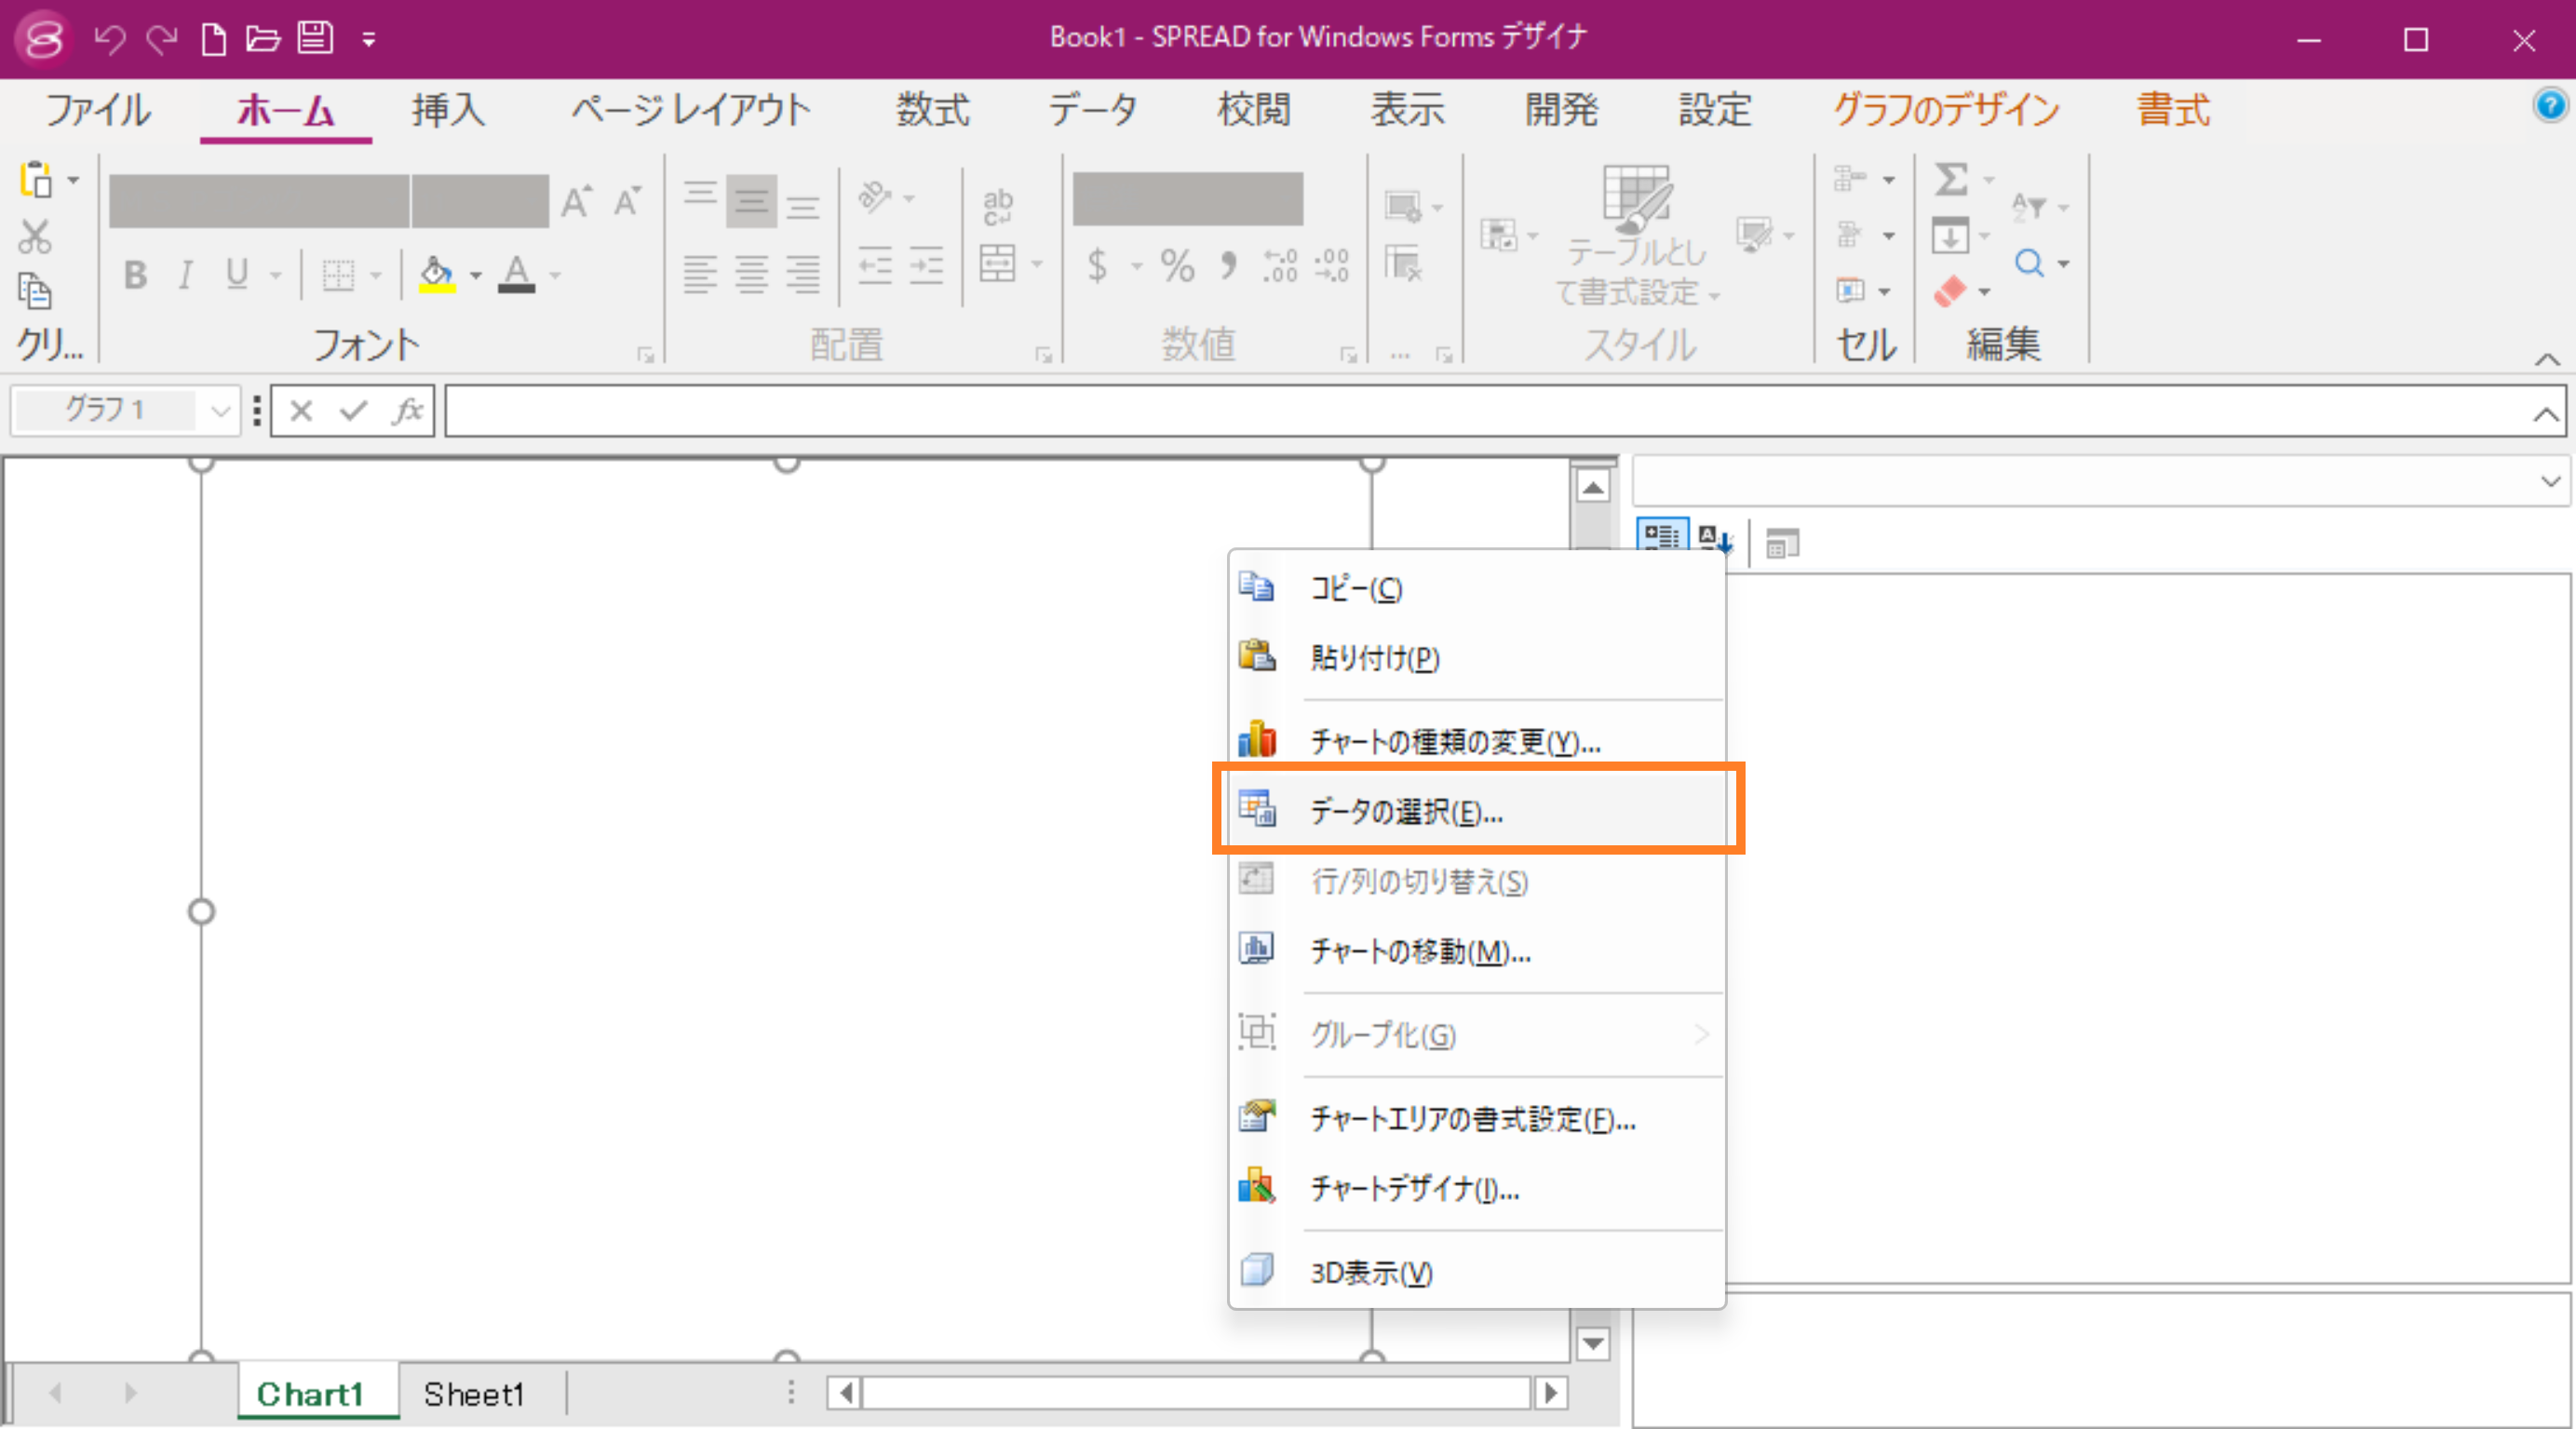The width and height of the screenshot is (2576, 1429).
Task: Switch to the ページ レイアウト tab
Action: [690, 109]
